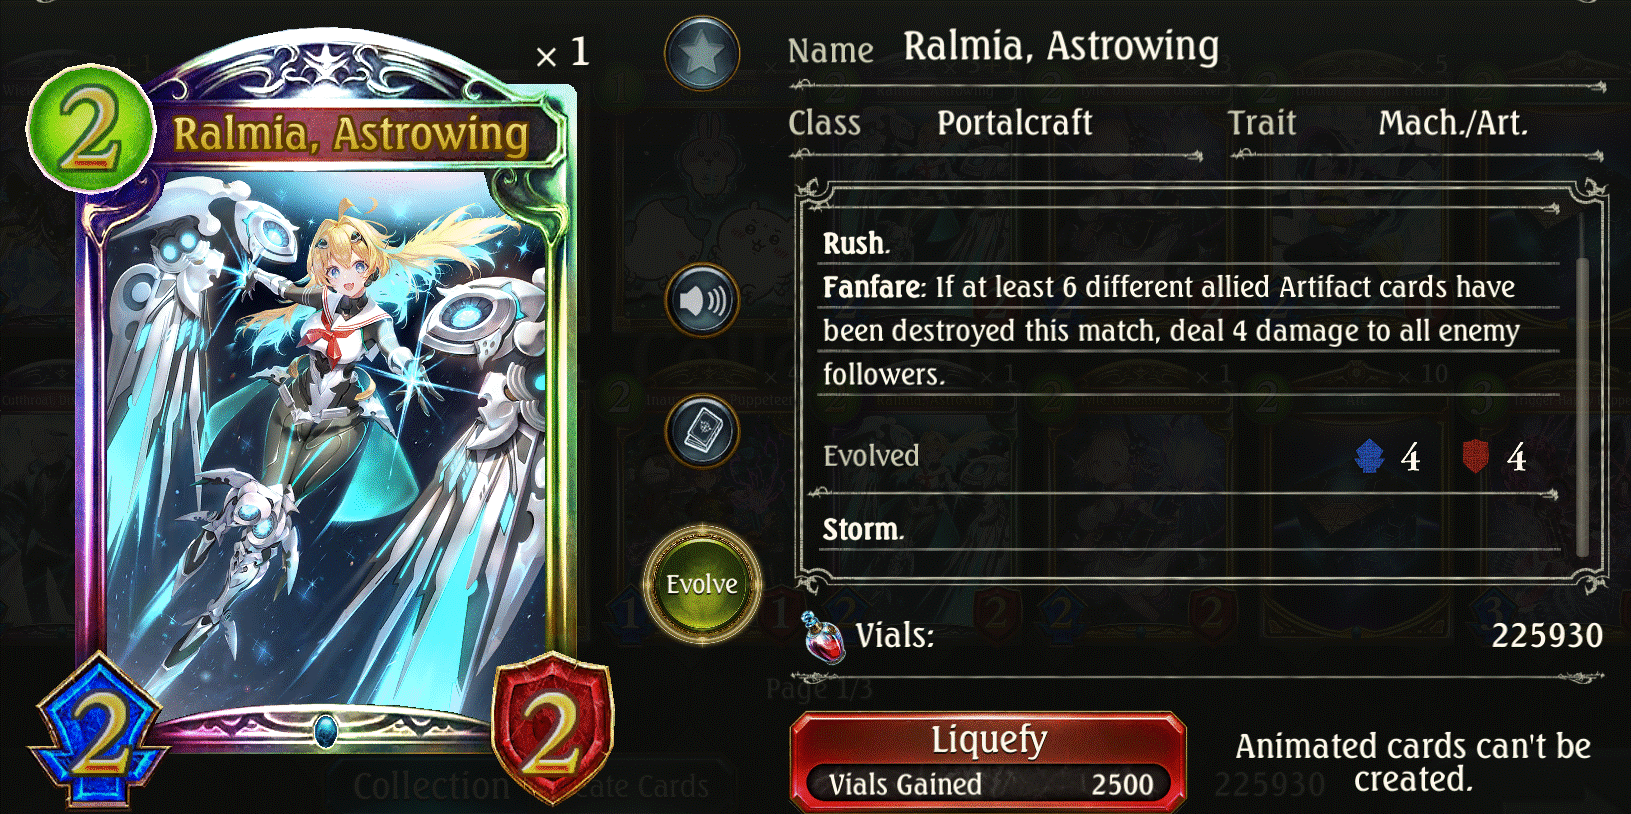1631x814 pixels.
Task: Click the round green Evolve button
Action: pos(702,584)
